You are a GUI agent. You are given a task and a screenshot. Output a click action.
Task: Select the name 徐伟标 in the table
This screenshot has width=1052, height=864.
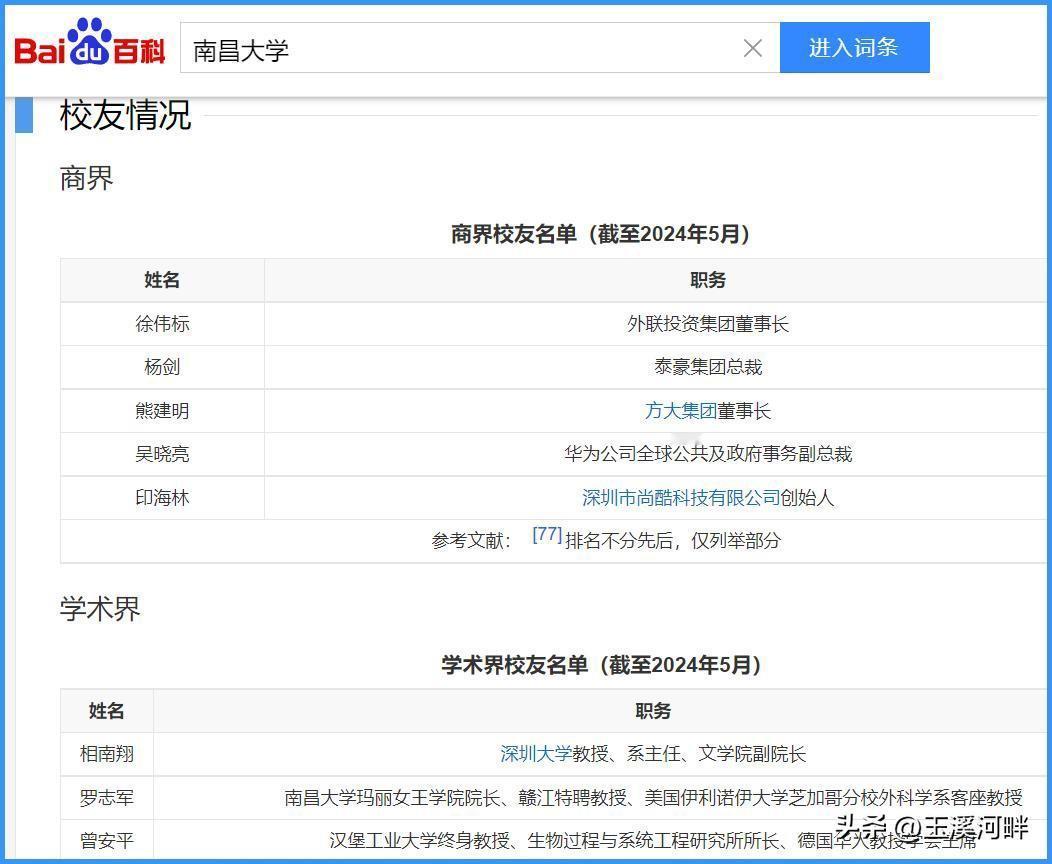coord(162,324)
